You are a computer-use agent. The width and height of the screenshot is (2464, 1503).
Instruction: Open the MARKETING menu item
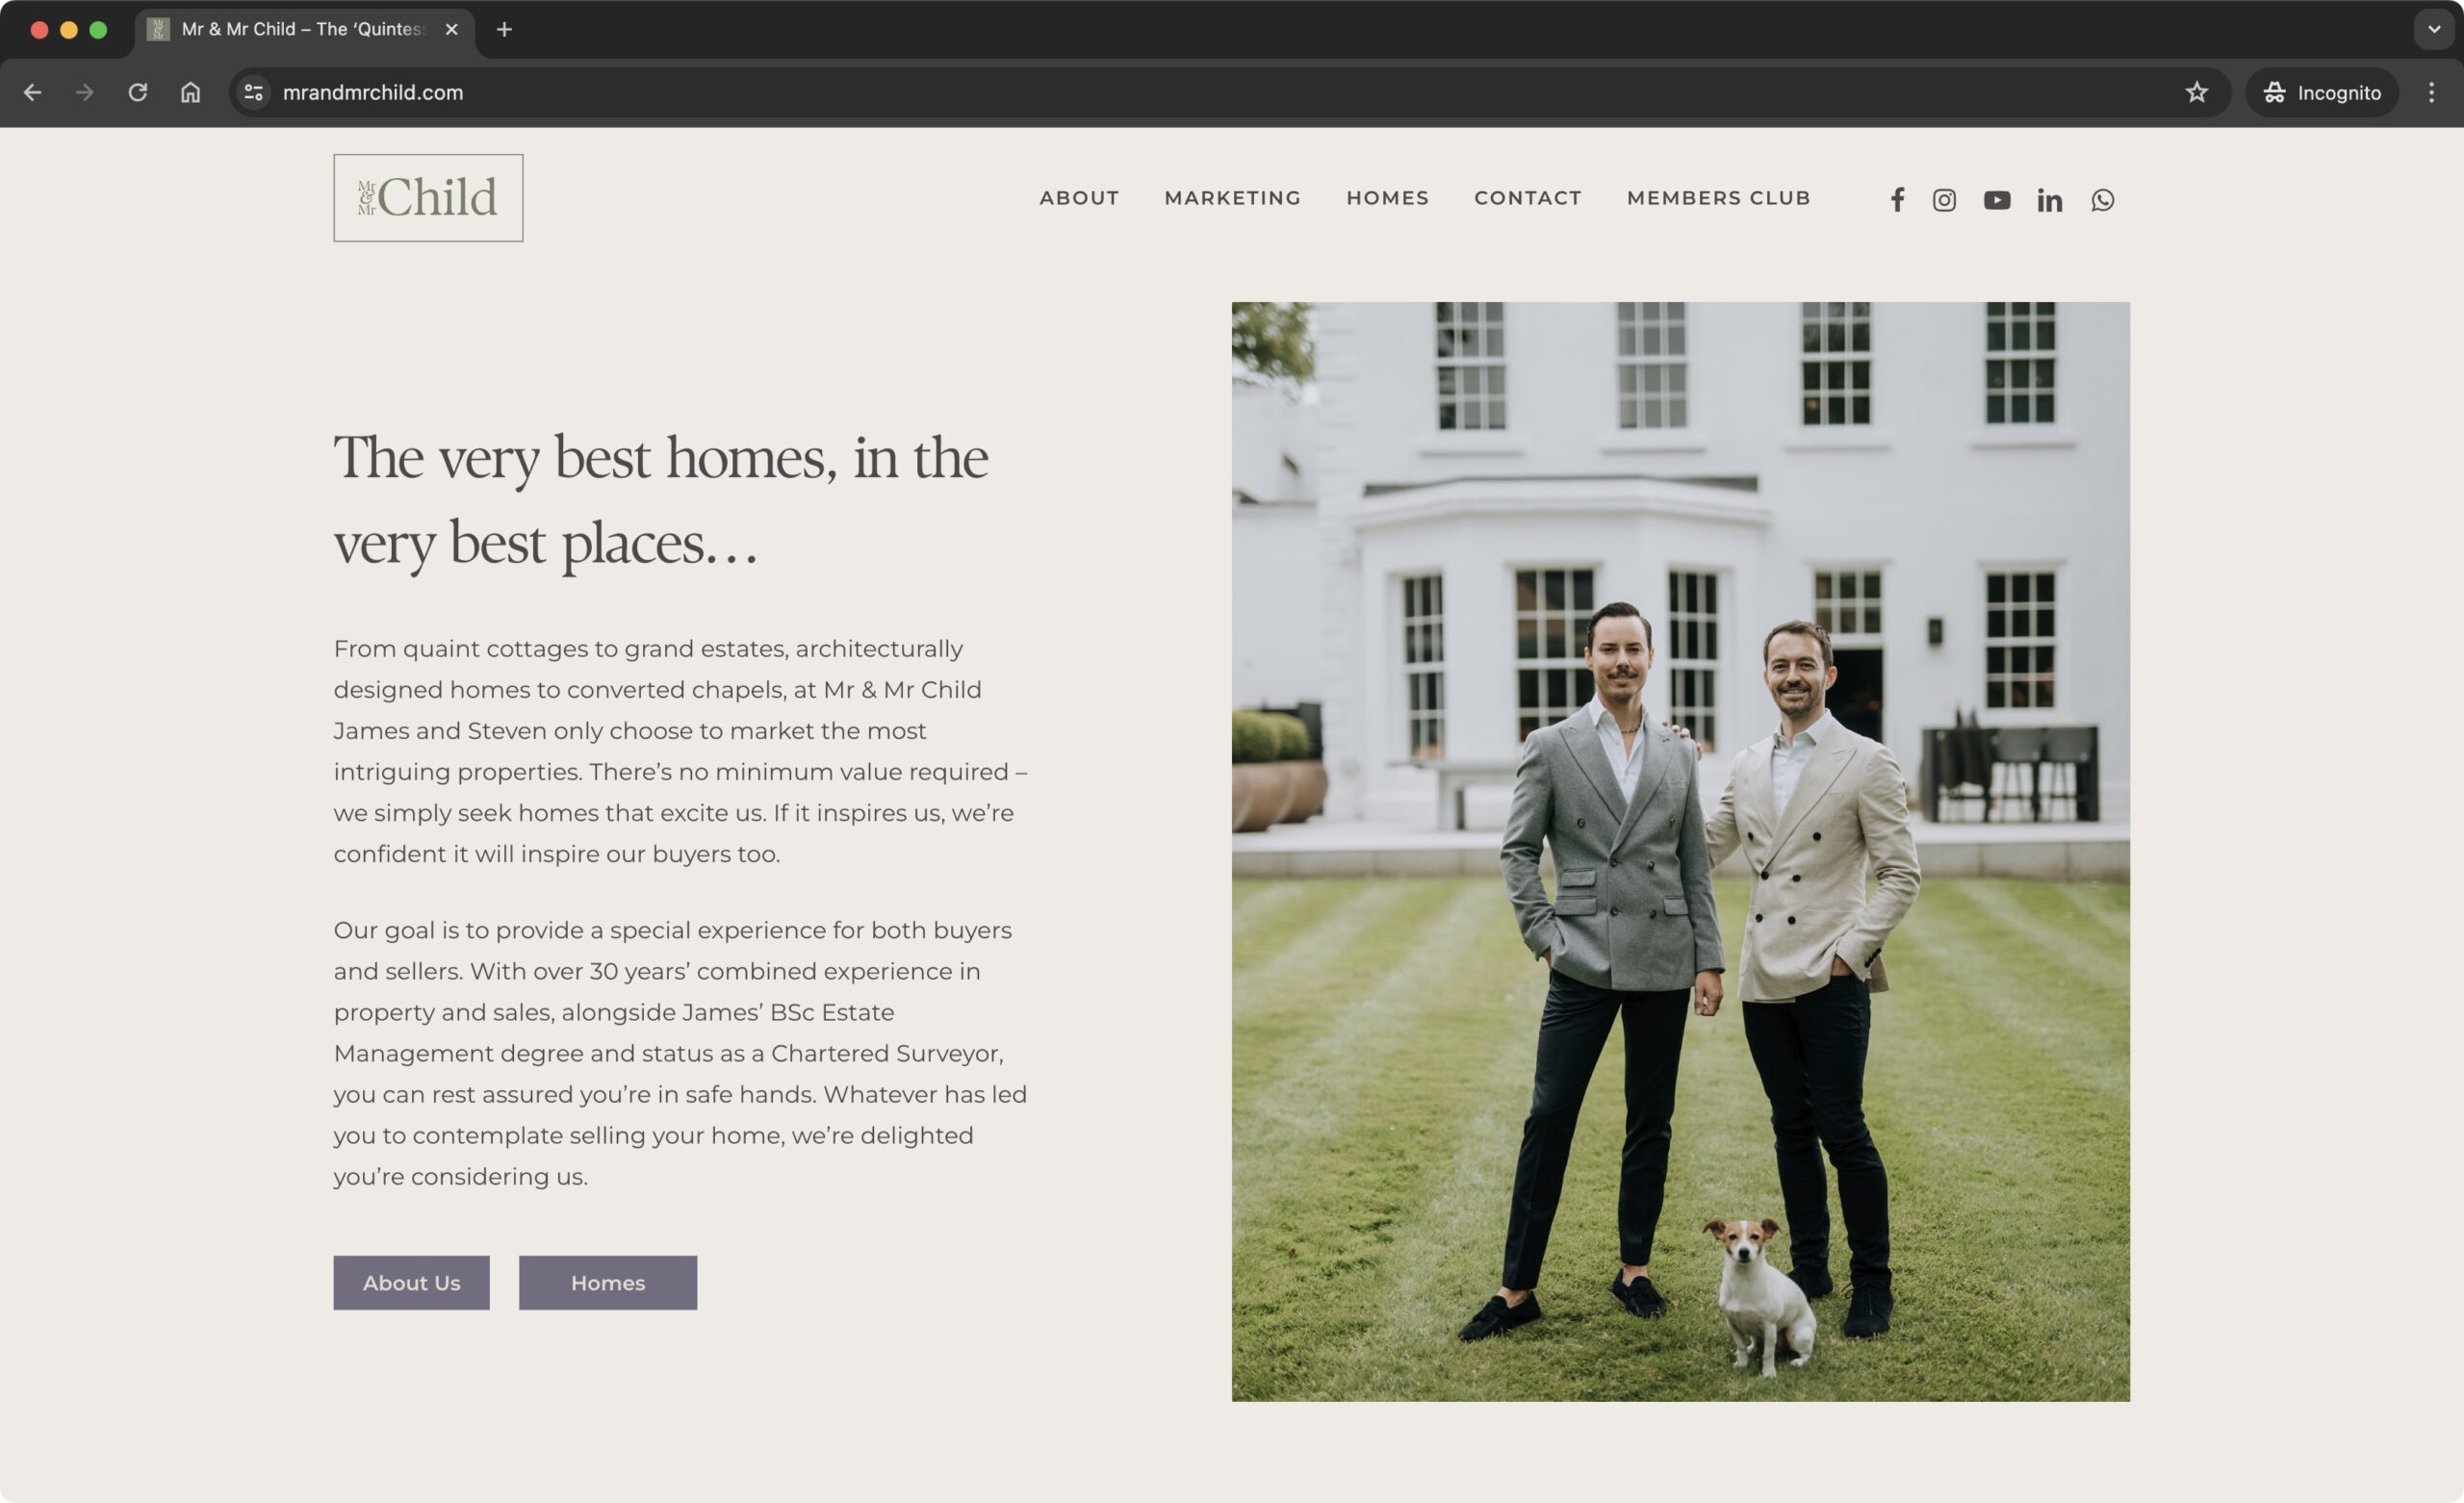click(1232, 198)
